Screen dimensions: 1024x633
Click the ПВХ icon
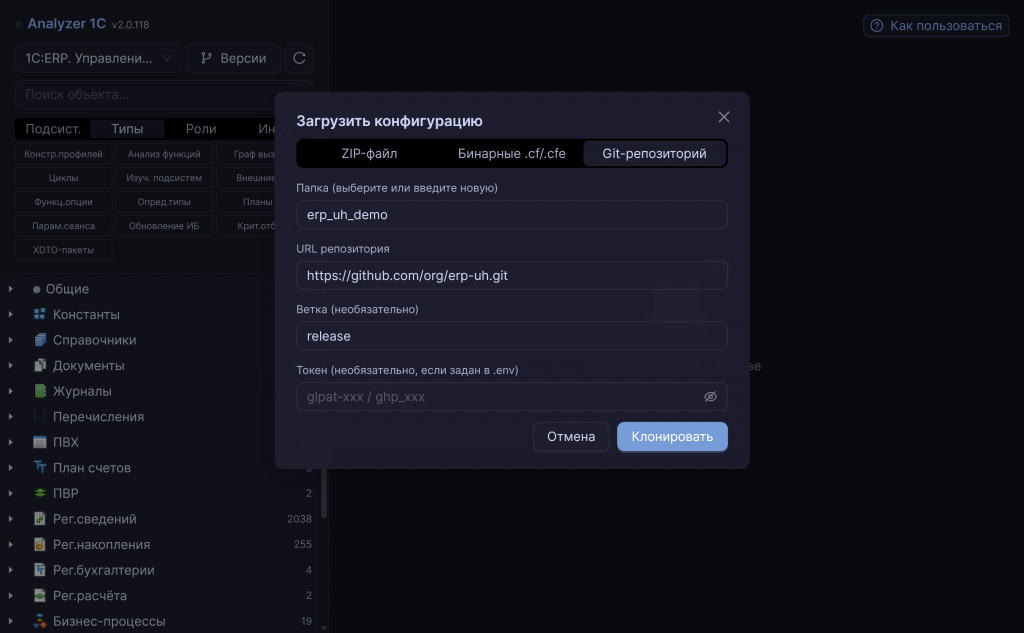(40, 442)
